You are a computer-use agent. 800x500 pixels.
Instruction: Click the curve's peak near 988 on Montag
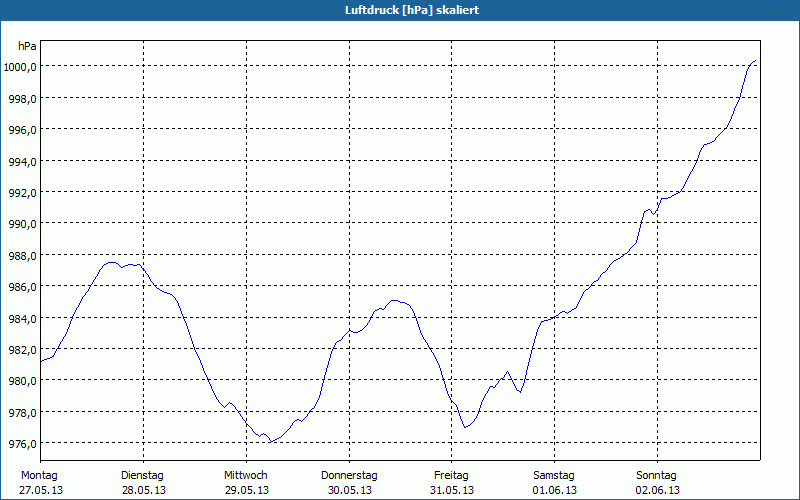pyautogui.click(x=112, y=263)
